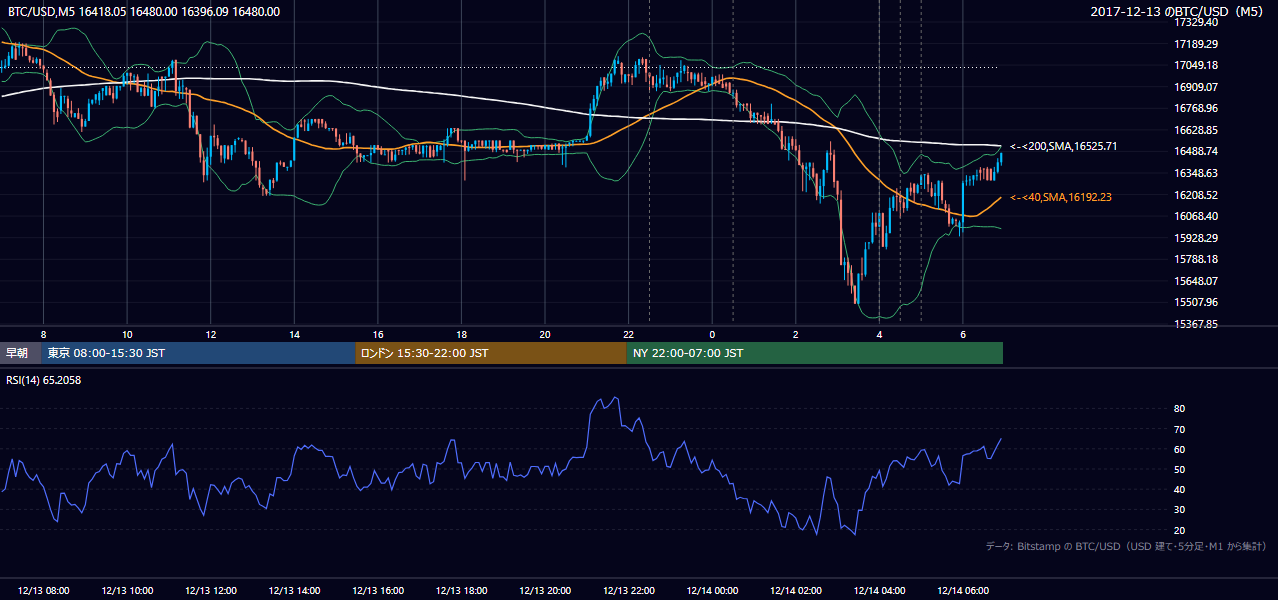This screenshot has height=600, width=1278.
Task: Click the 12/13 18:00 time axis label
Action: point(461,590)
